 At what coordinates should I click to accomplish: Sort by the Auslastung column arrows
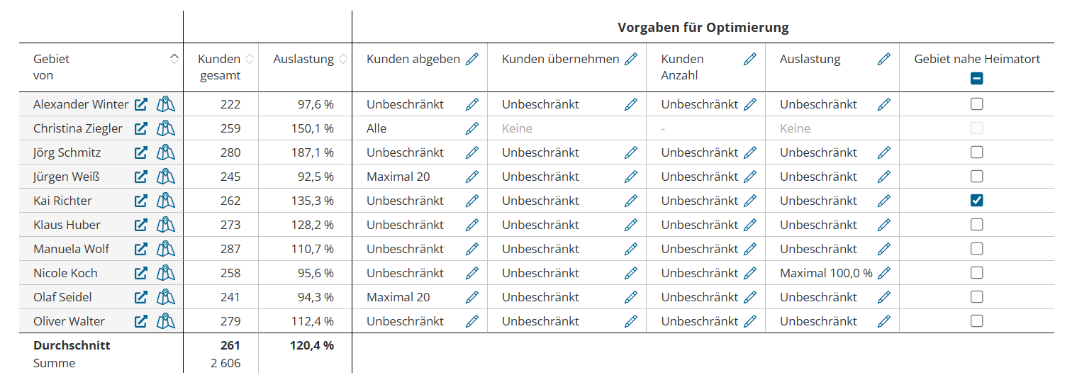343,59
